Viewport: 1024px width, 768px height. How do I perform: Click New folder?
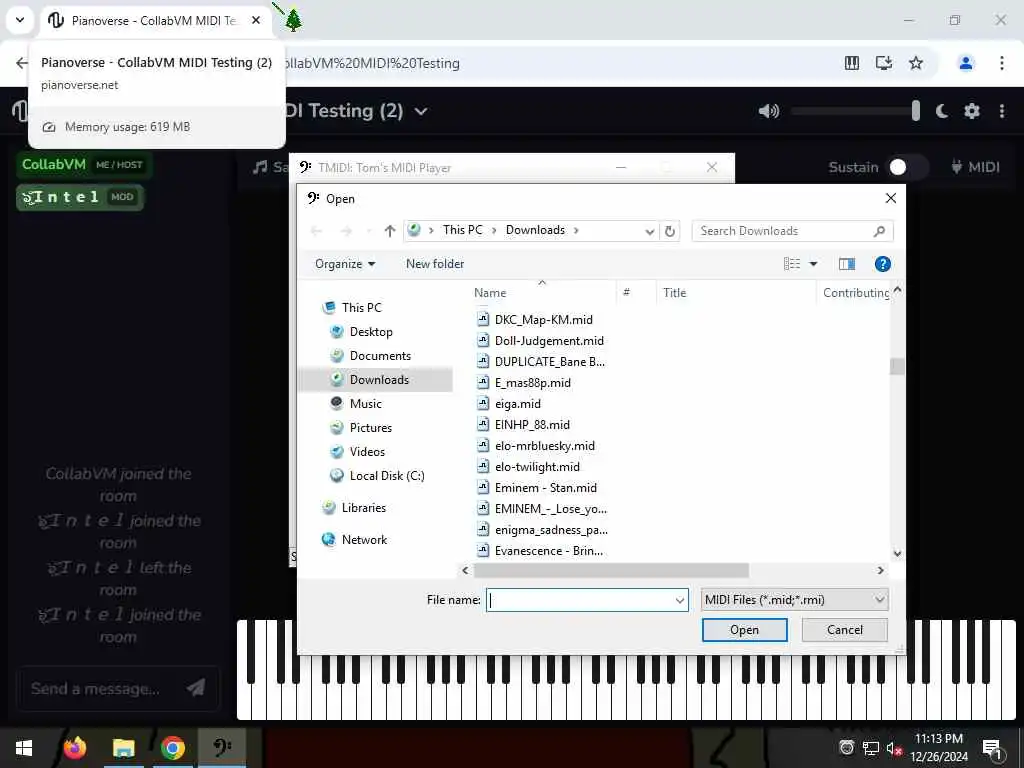pos(435,264)
